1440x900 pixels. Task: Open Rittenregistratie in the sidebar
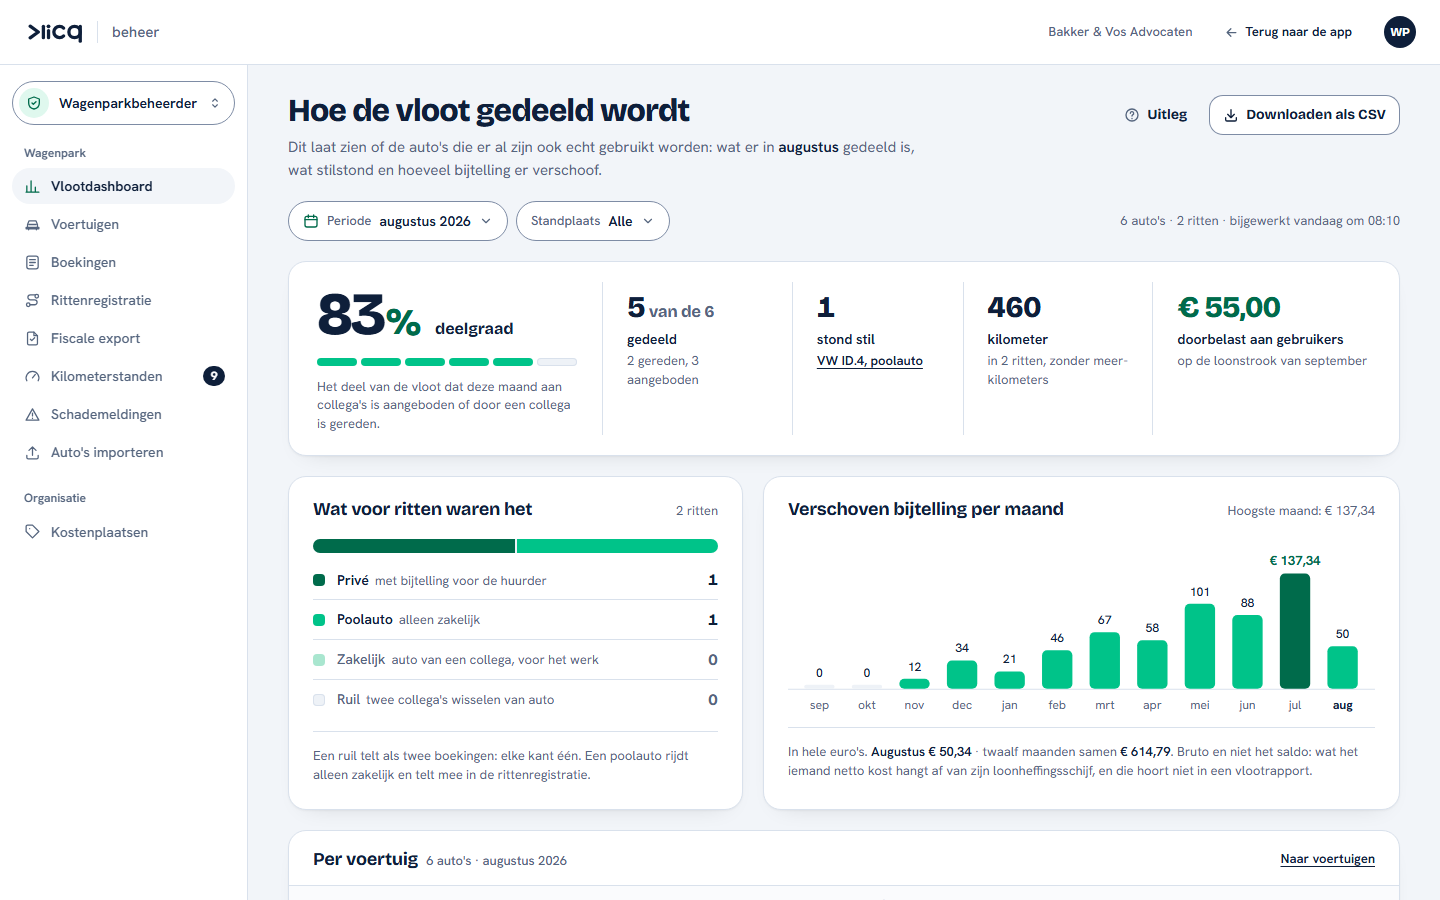pos(123,300)
